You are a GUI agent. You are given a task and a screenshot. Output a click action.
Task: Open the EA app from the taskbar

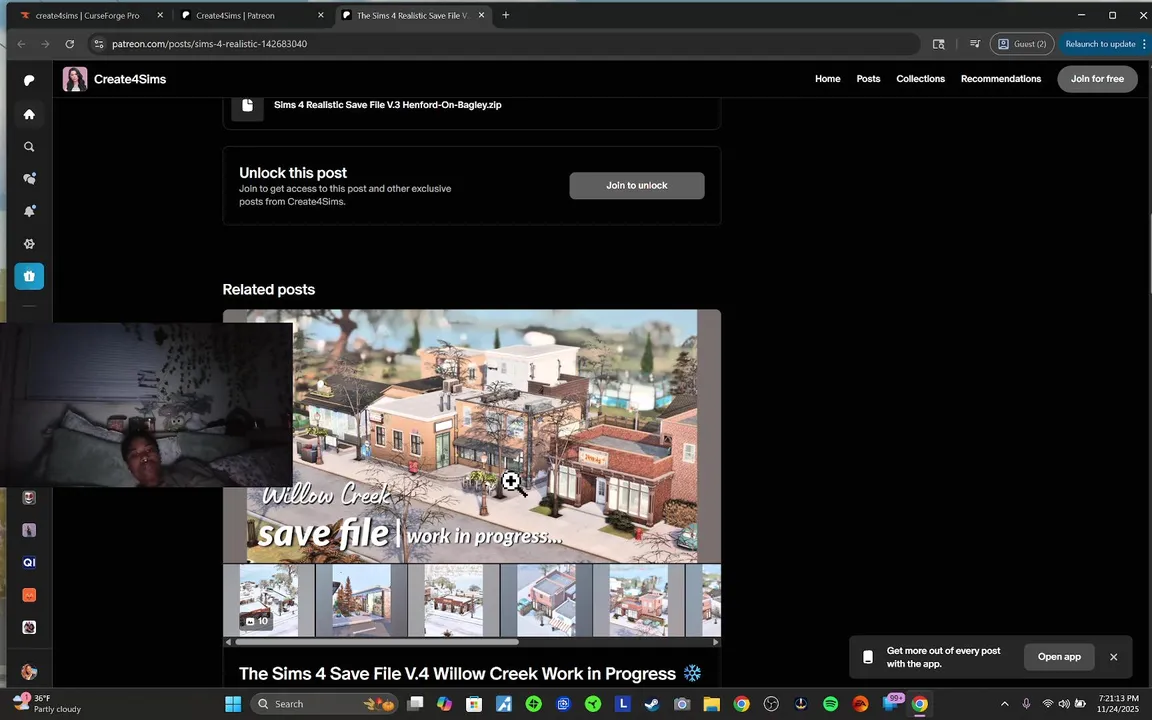[x=860, y=704]
